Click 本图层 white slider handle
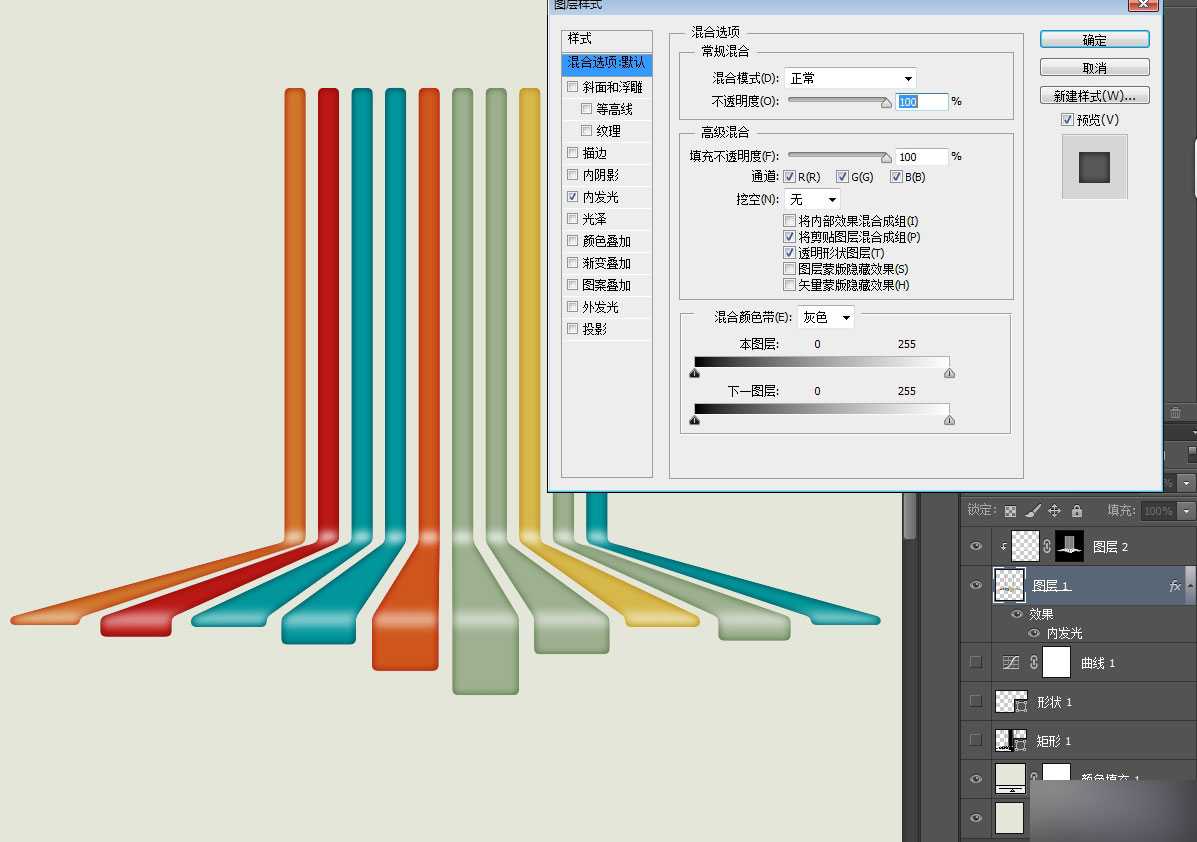 coord(949,373)
